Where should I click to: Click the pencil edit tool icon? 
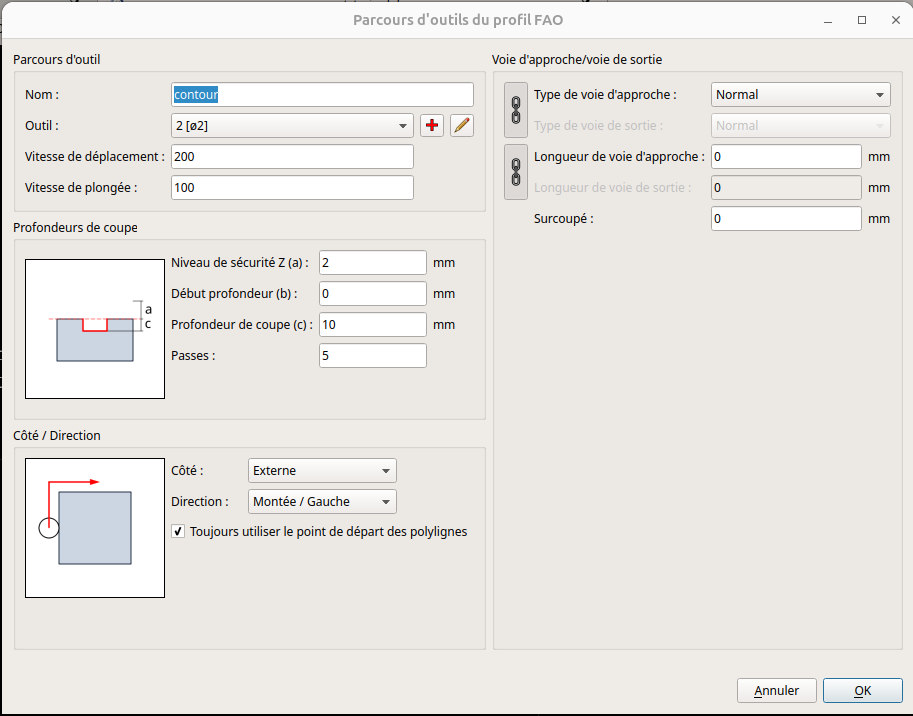point(461,125)
